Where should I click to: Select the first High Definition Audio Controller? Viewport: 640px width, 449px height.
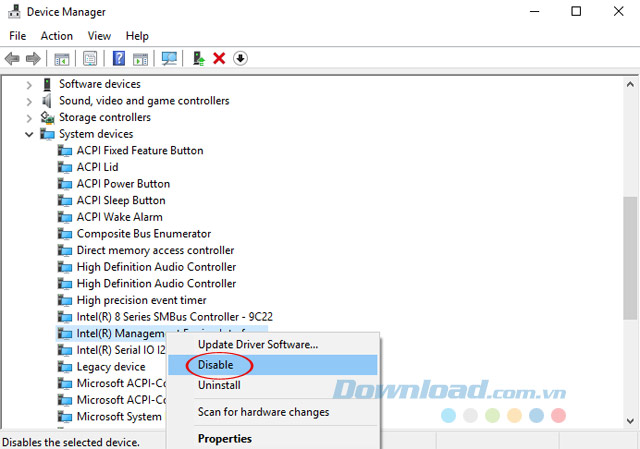(156, 267)
